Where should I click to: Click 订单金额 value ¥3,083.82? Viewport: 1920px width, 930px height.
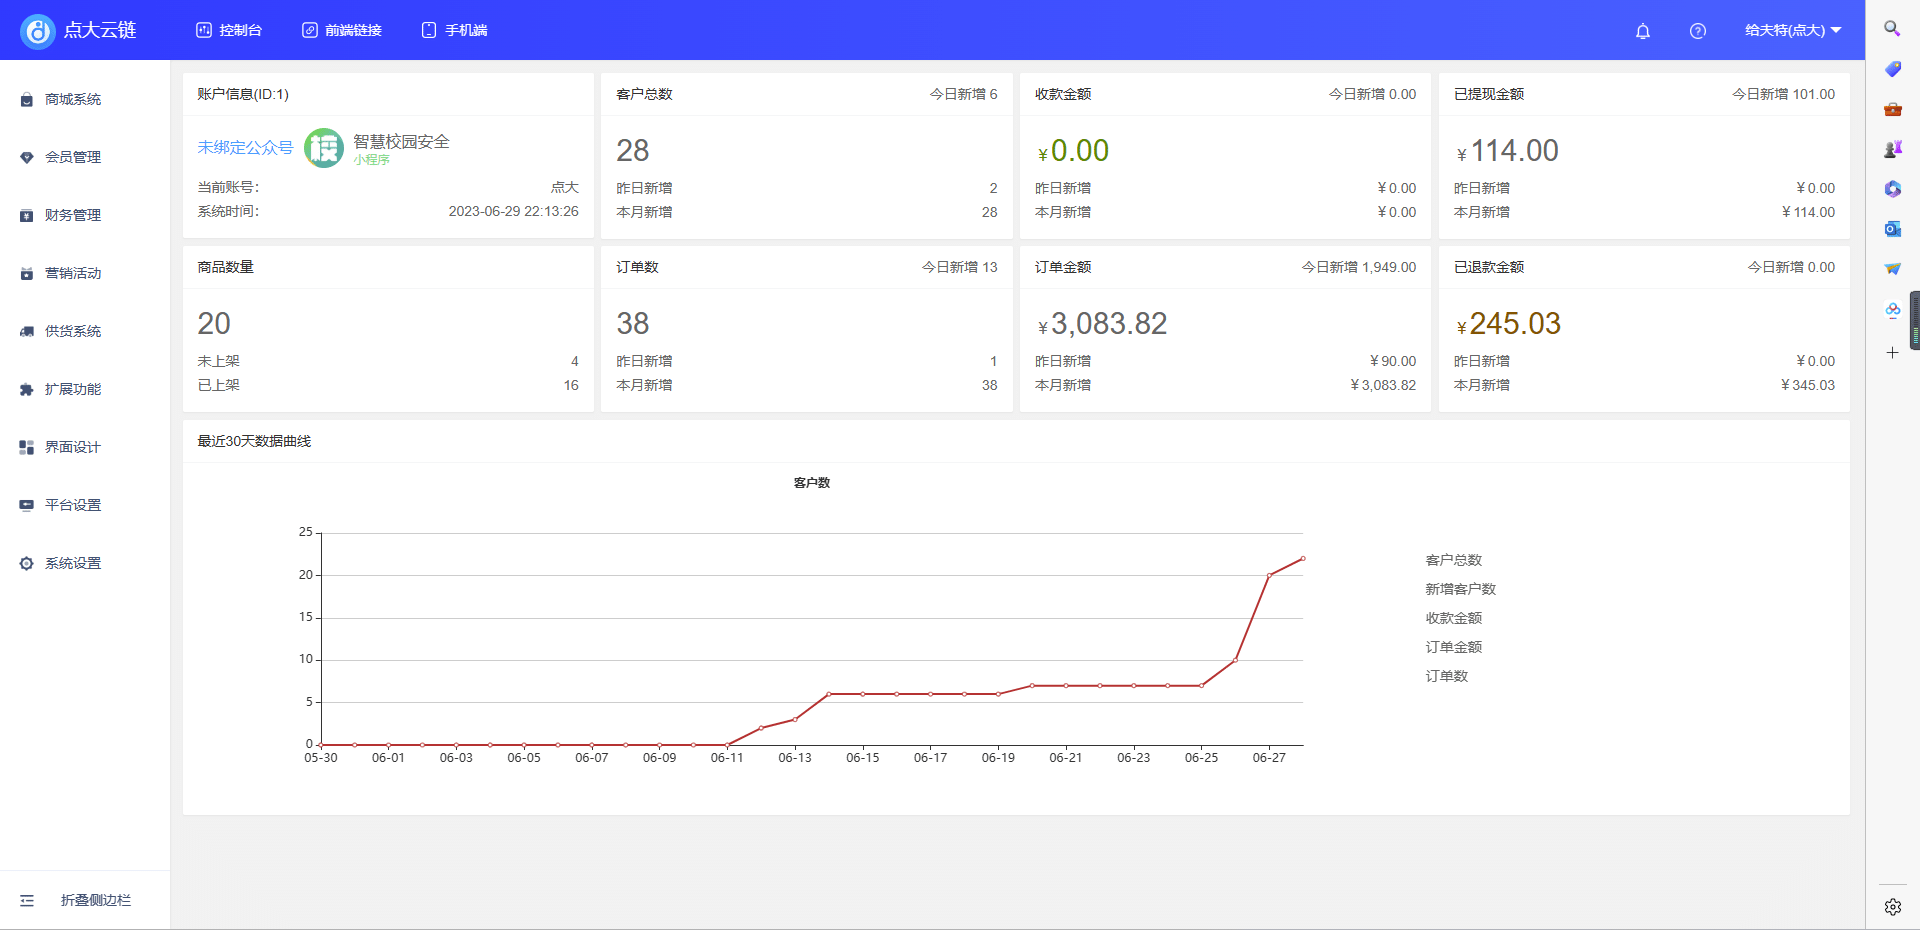(x=1102, y=324)
